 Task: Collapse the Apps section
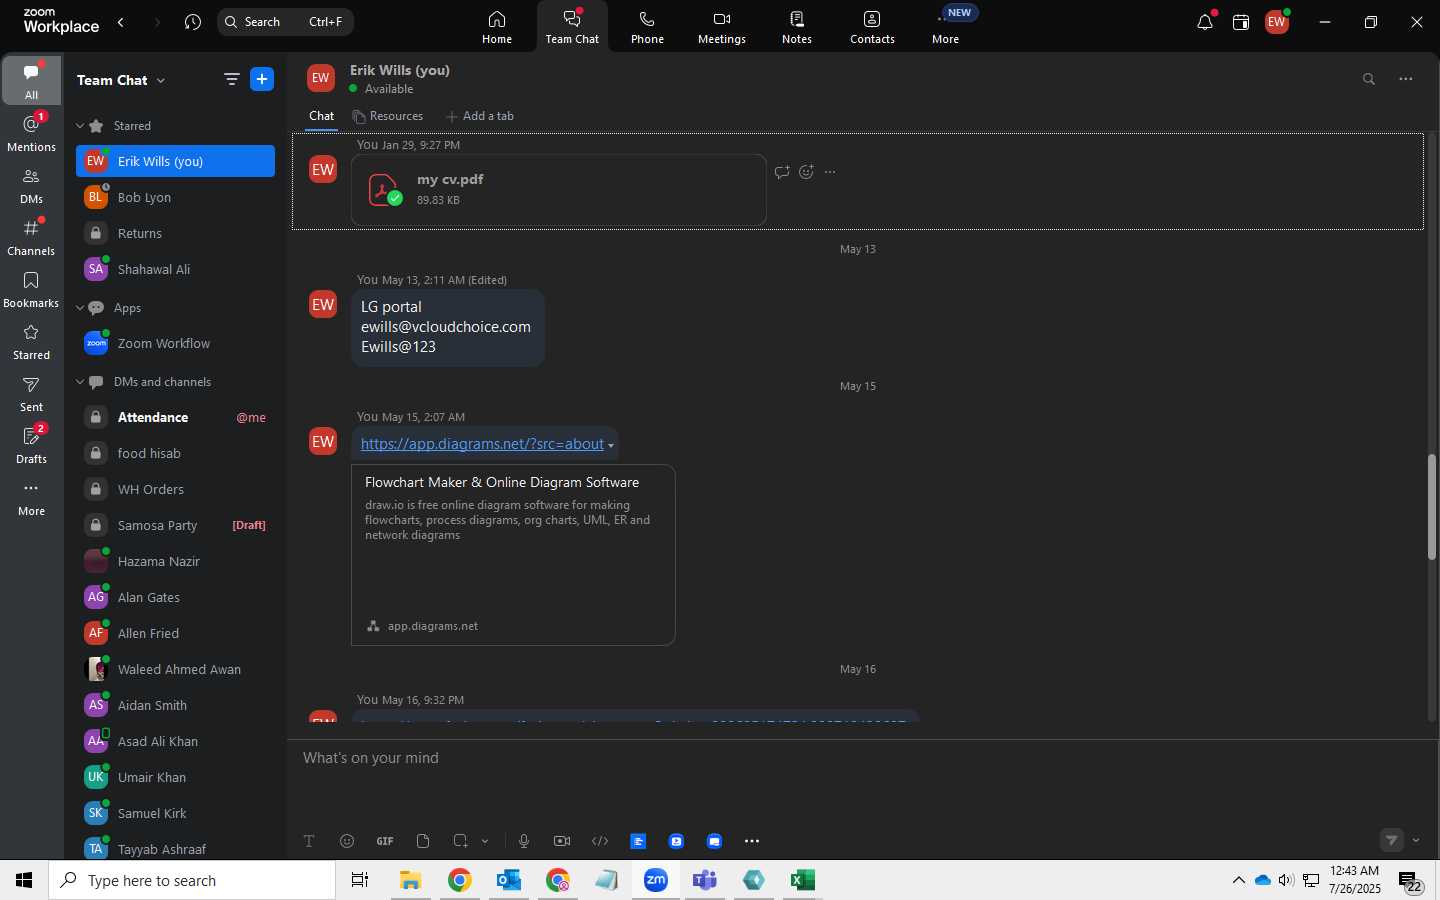[80, 308]
